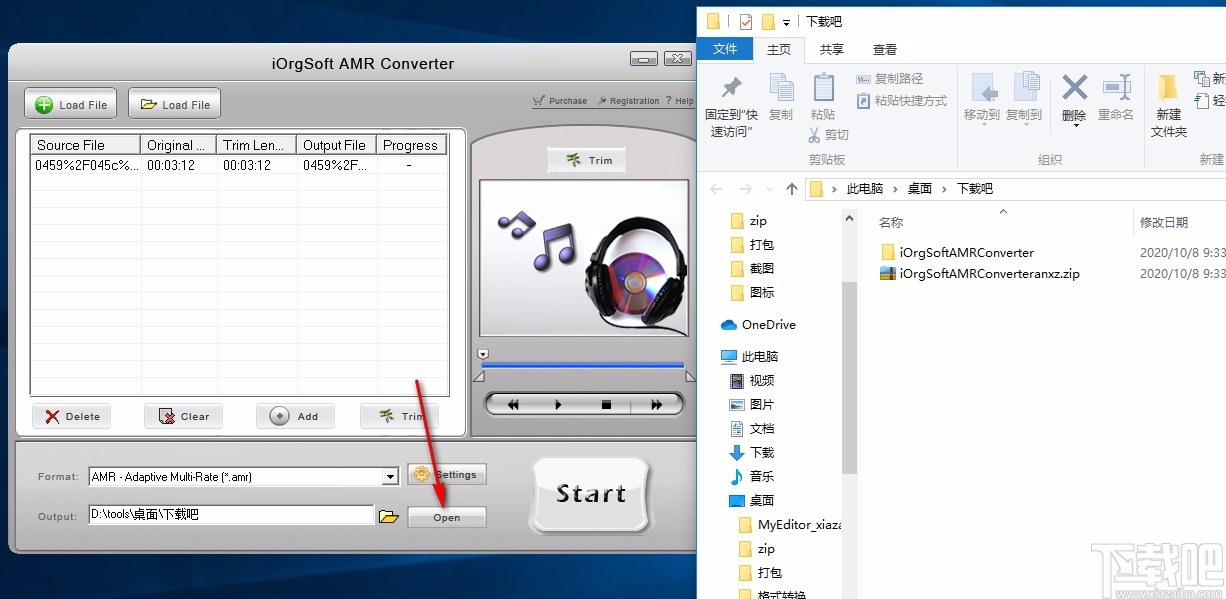Click the Load File button with green plus icon
Image resolution: width=1226 pixels, height=599 pixels.
tap(70, 102)
